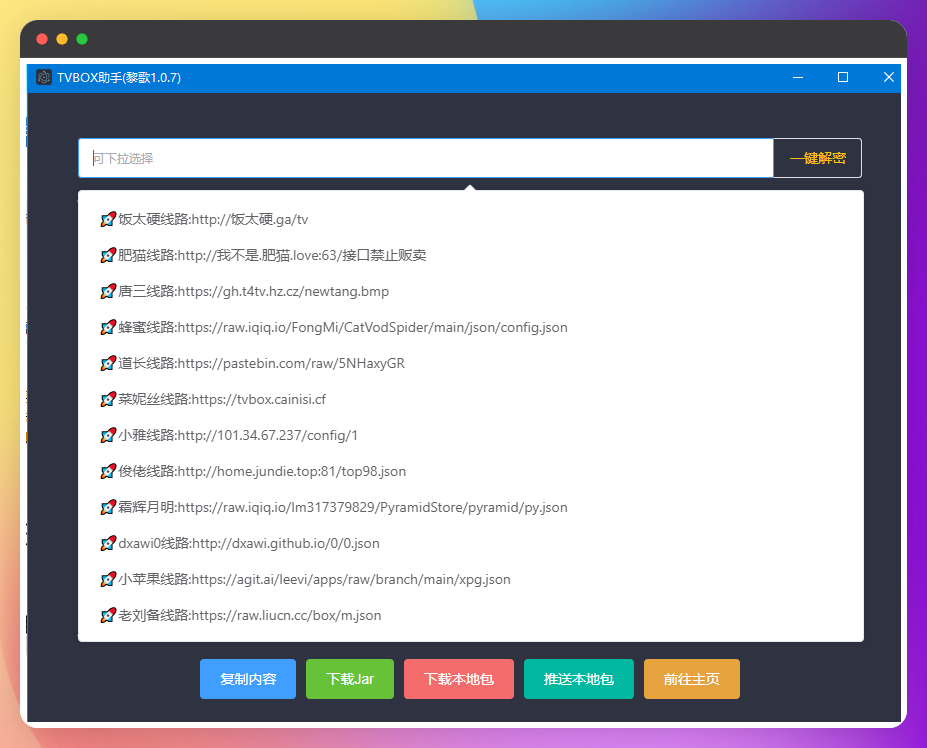Click the red macOS close dot
This screenshot has width=927, height=748.
(42, 39)
